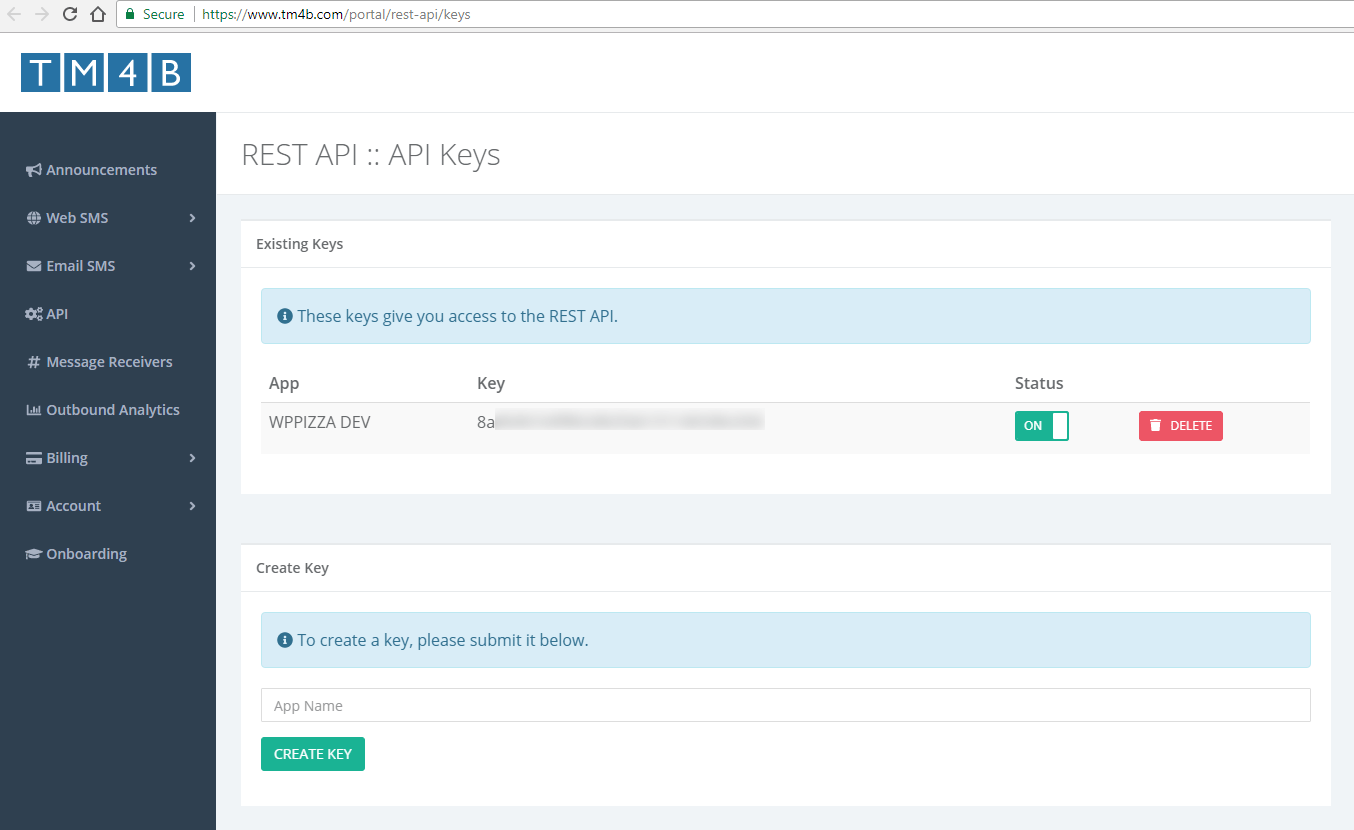Expand the Email SMS submenu chevron

[192, 266]
